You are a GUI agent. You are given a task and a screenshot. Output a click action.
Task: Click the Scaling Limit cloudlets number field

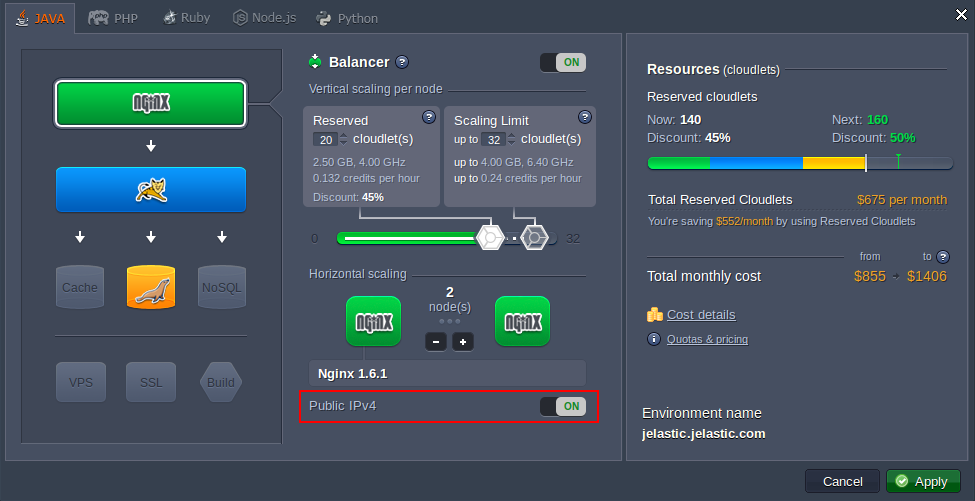[x=494, y=140]
